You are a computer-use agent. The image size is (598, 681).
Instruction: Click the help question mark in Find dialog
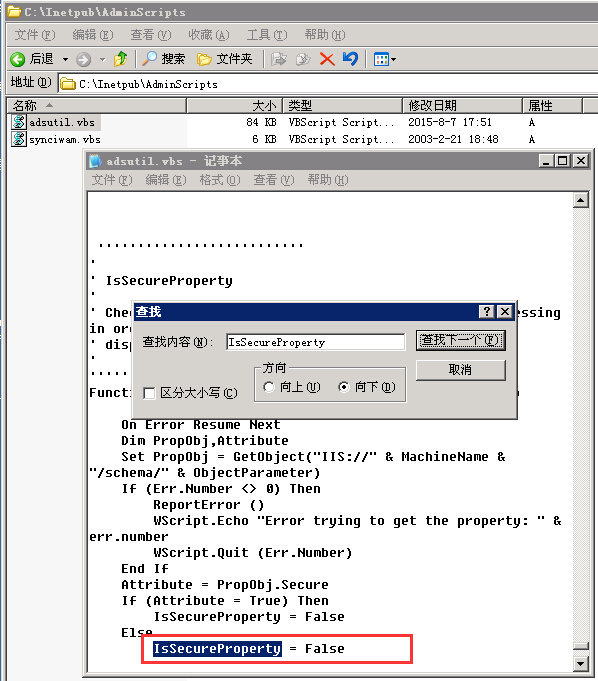(x=486, y=311)
